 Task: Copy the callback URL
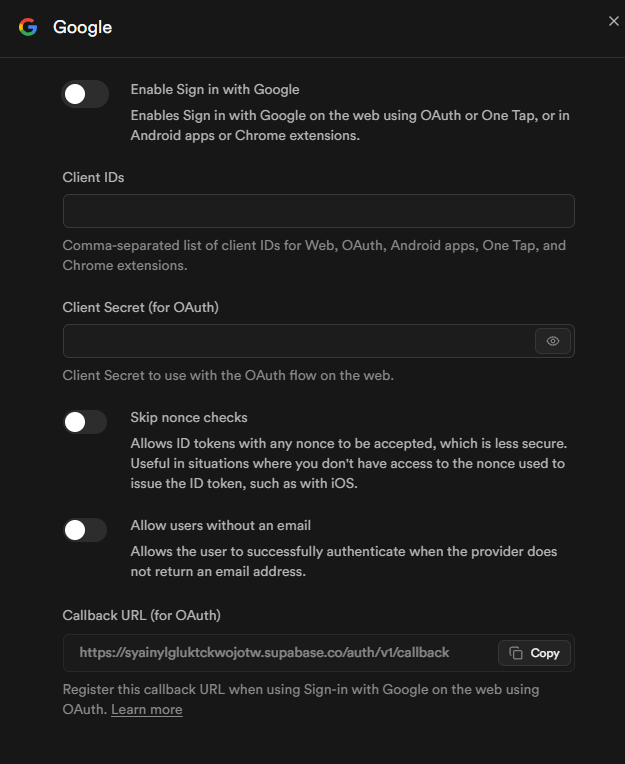tap(534, 653)
